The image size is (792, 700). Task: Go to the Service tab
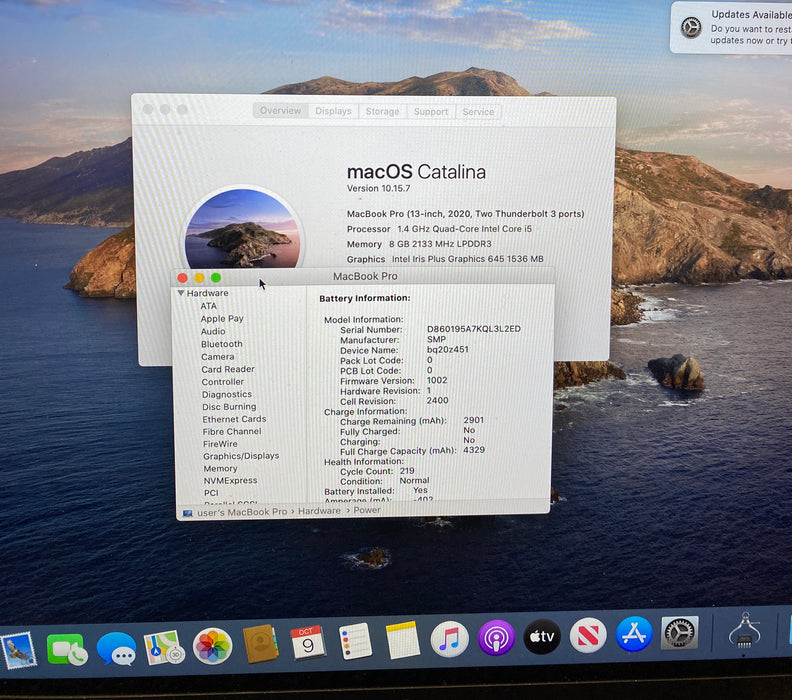coord(478,112)
